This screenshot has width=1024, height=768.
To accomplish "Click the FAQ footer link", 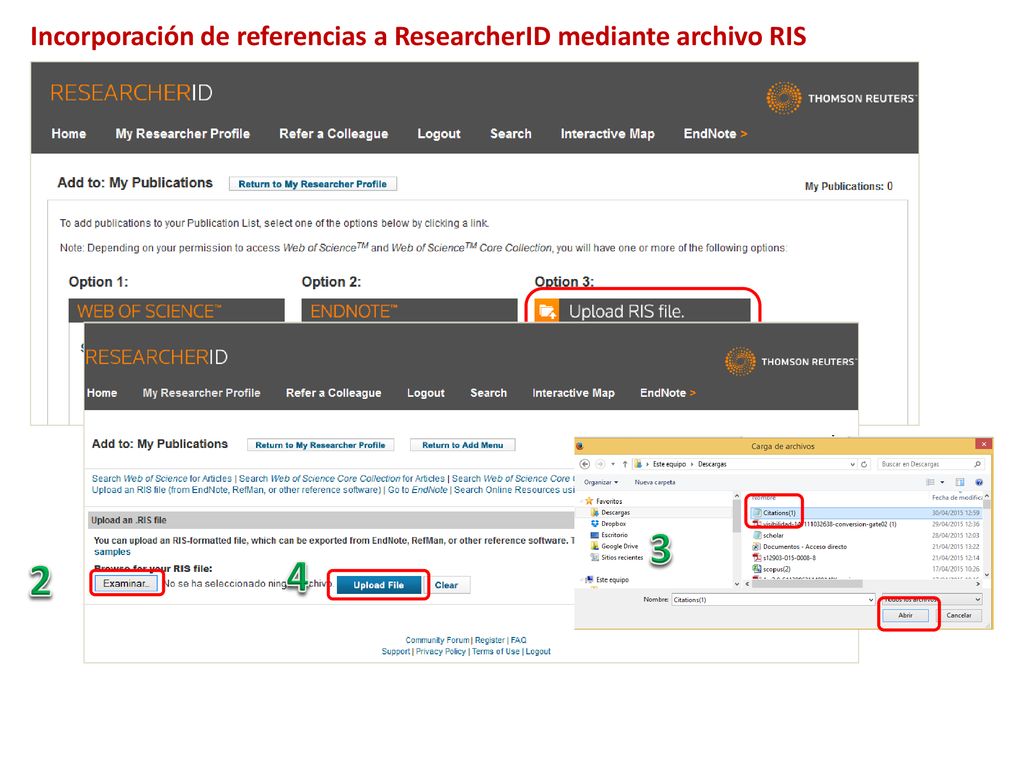I will pyautogui.click(x=519, y=640).
